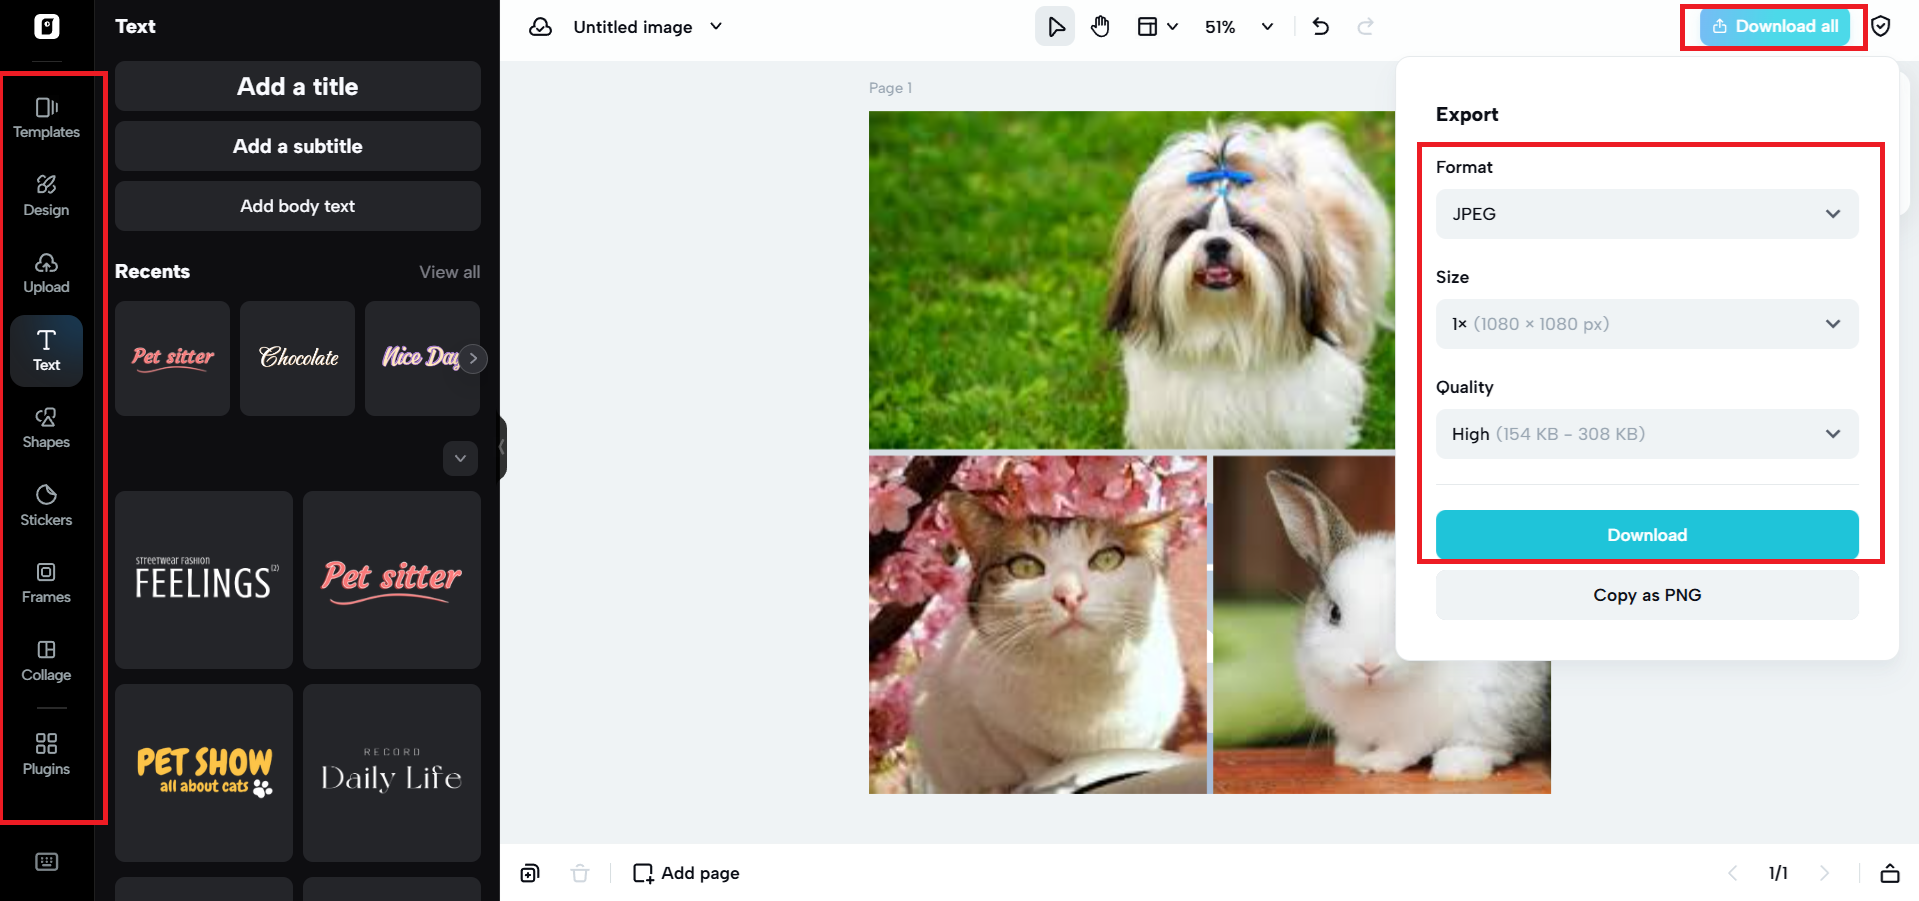Select the Design sidebar icon
1919x901 pixels.
click(46, 195)
